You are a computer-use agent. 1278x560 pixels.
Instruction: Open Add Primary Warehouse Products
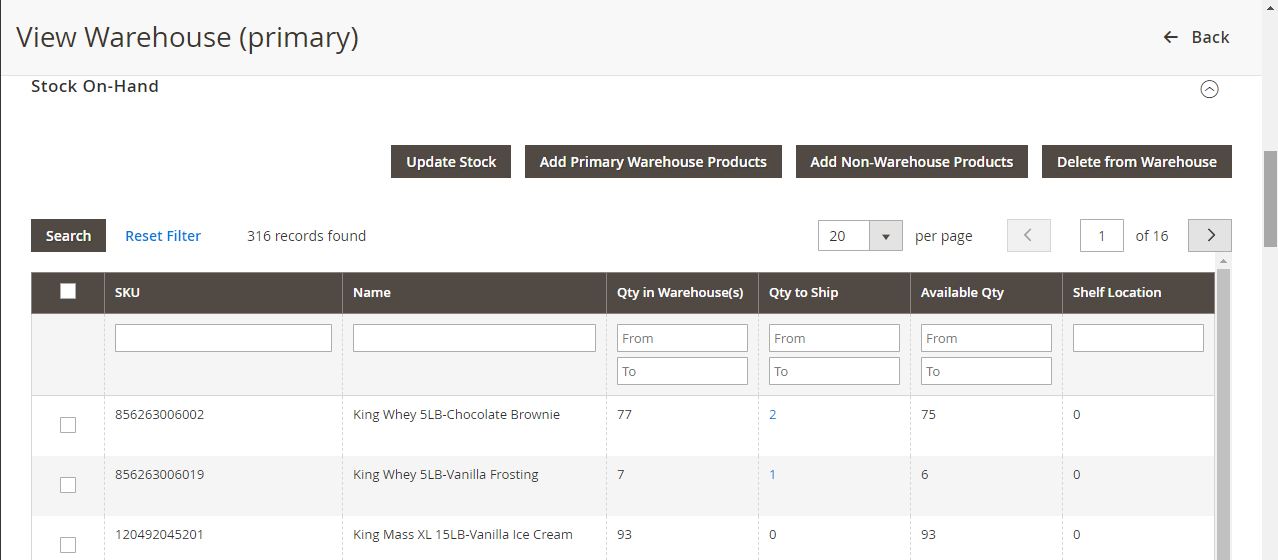(653, 162)
